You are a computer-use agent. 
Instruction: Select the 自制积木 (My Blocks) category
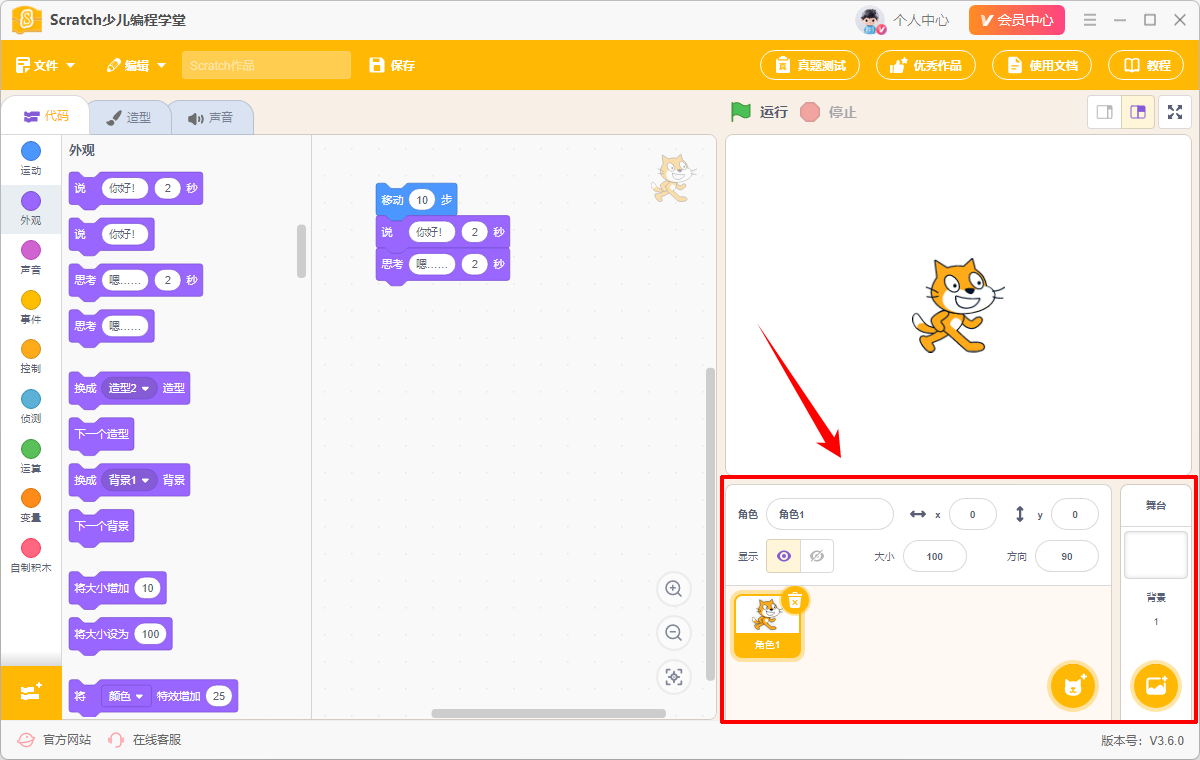(31, 555)
